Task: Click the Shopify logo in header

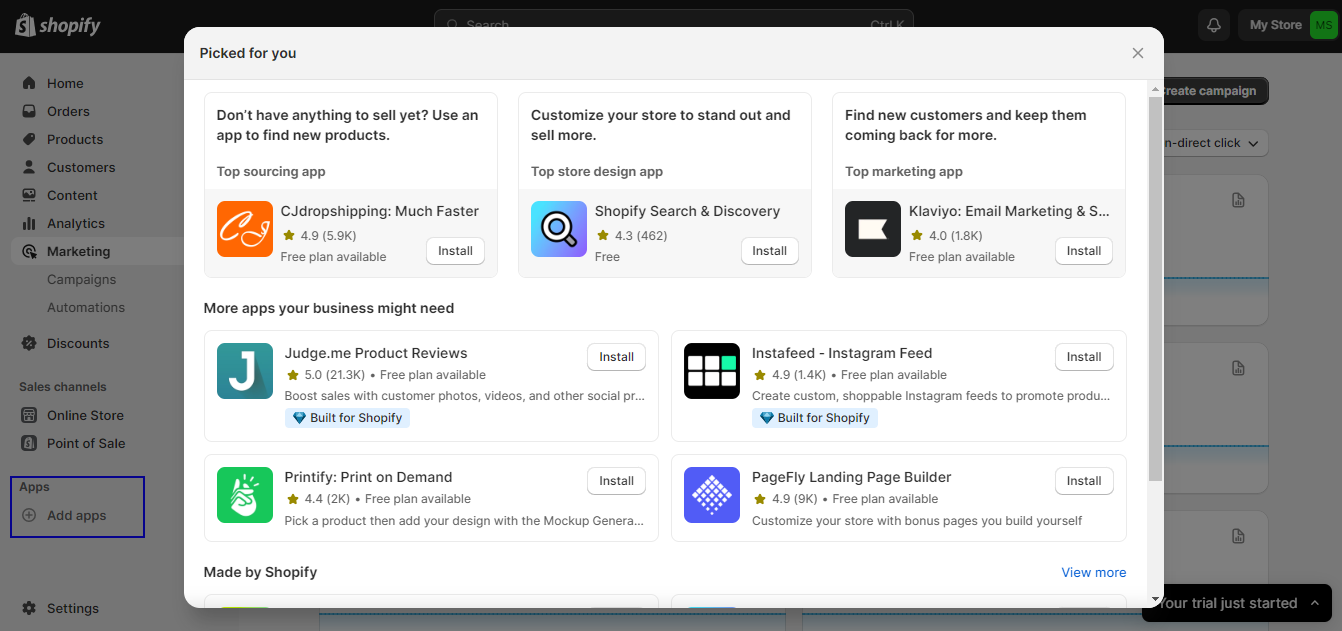Action: click(58, 25)
